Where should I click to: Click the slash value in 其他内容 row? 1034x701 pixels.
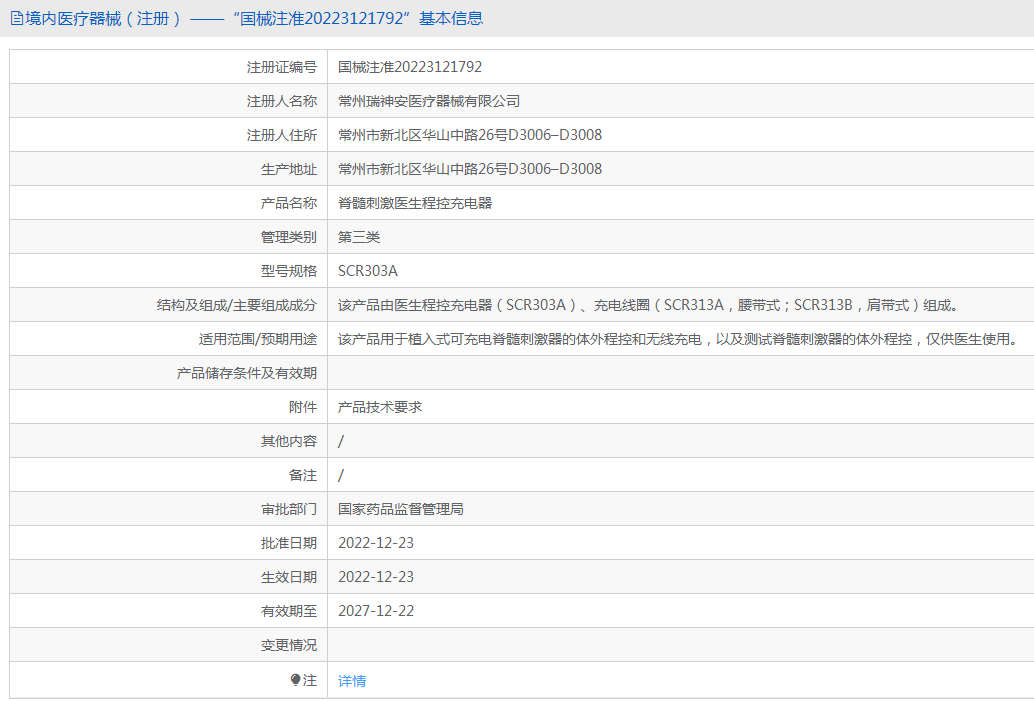pos(341,441)
